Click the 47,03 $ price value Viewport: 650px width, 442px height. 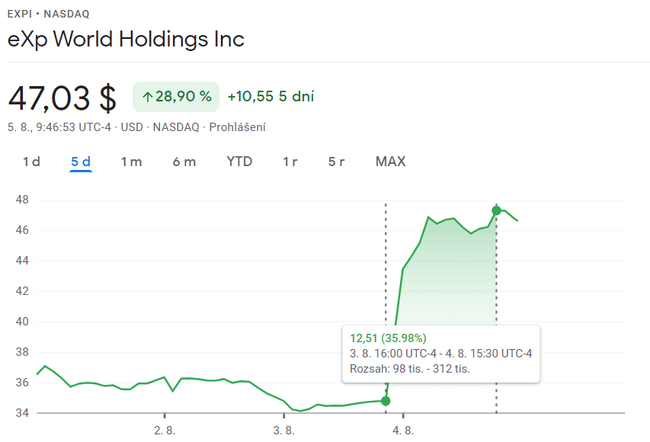(x=62, y=98)
